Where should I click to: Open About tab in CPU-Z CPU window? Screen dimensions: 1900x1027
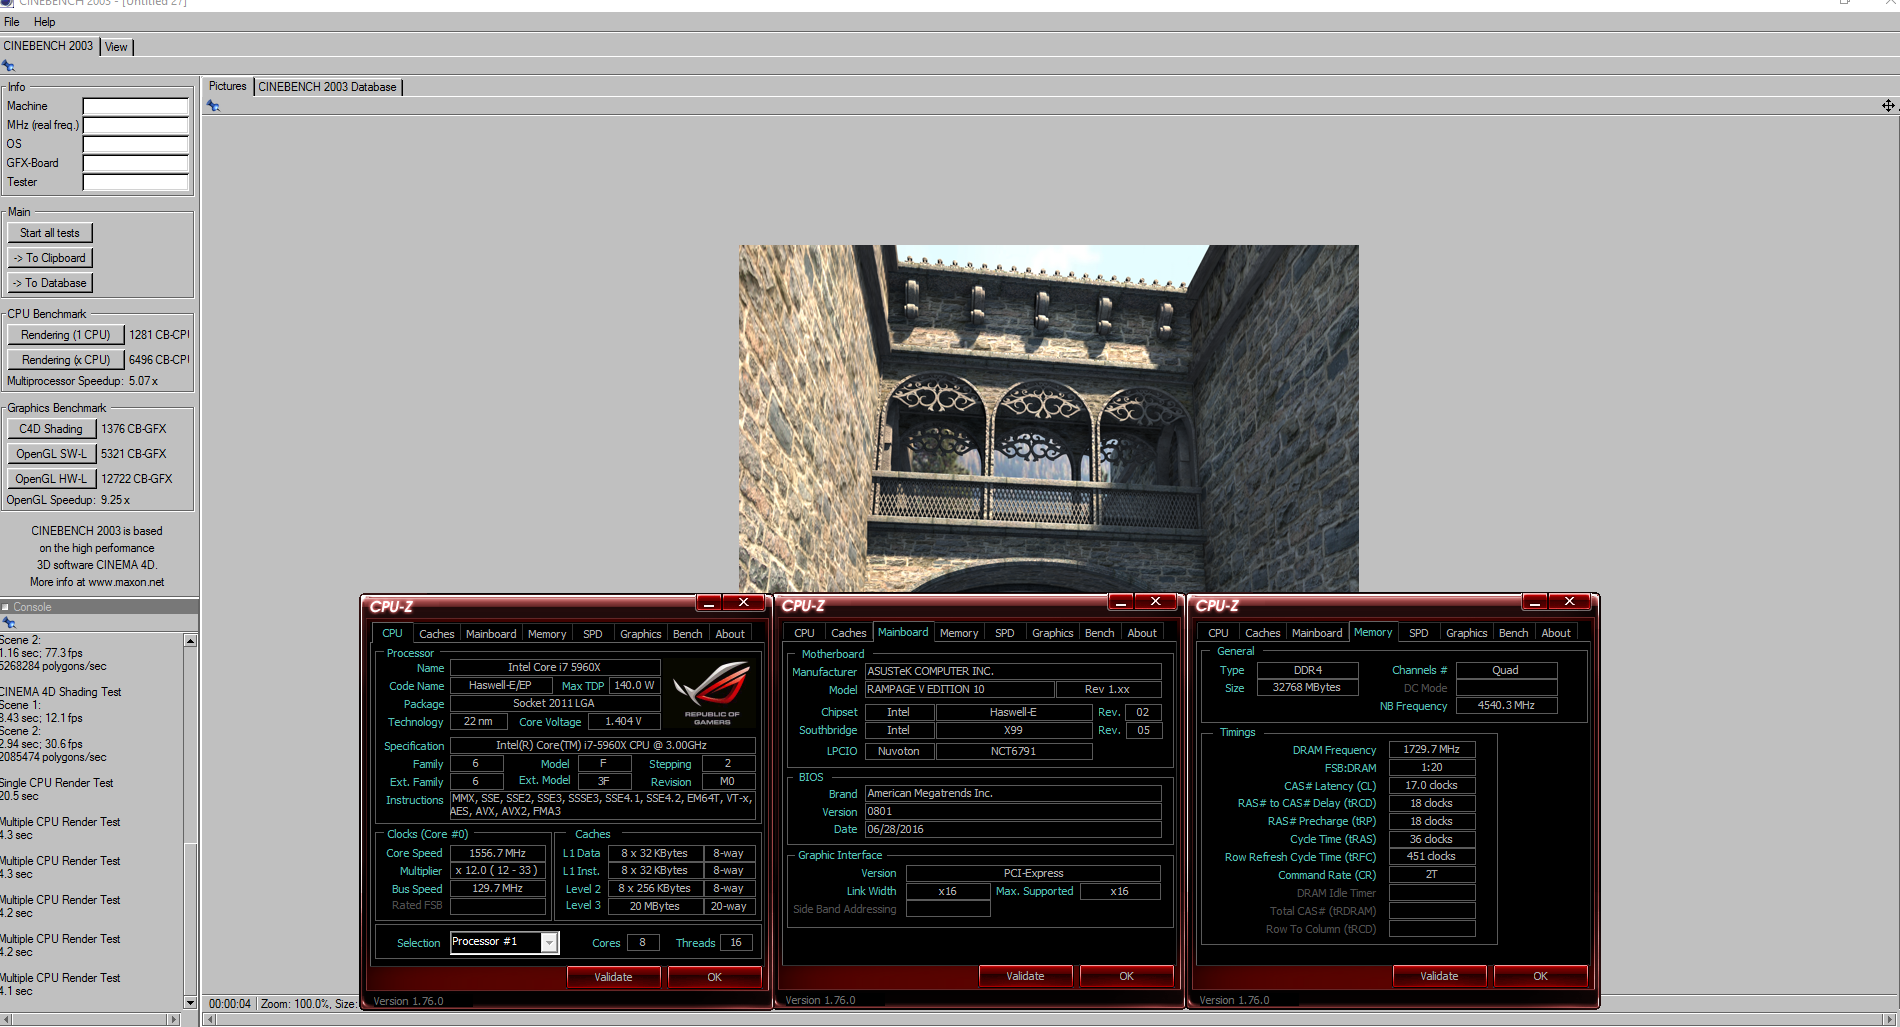pos(730,634)
